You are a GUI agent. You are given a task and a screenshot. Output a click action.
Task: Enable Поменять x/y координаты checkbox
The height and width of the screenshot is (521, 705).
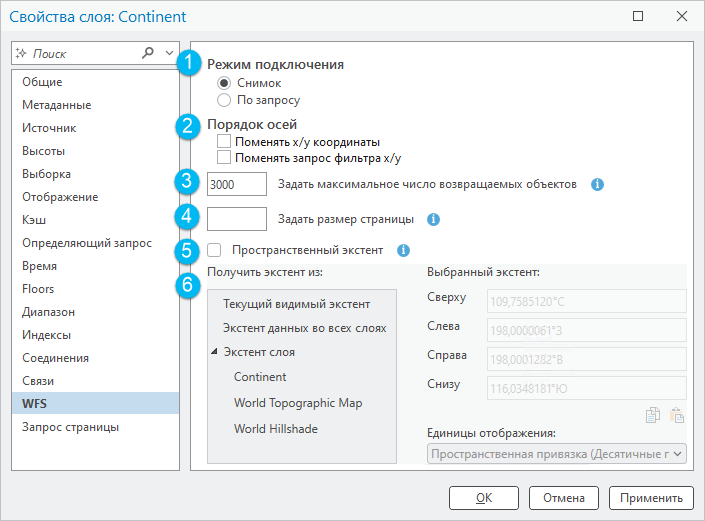[x=224, y=142]
